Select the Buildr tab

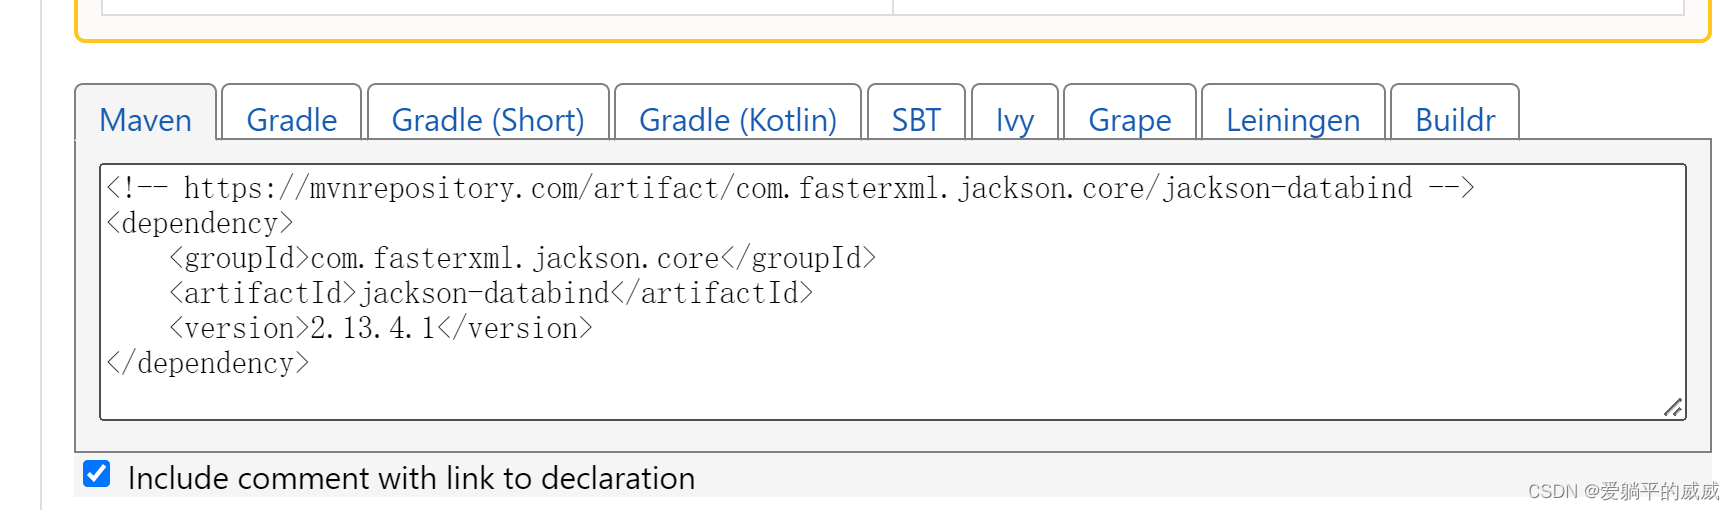1455,113
